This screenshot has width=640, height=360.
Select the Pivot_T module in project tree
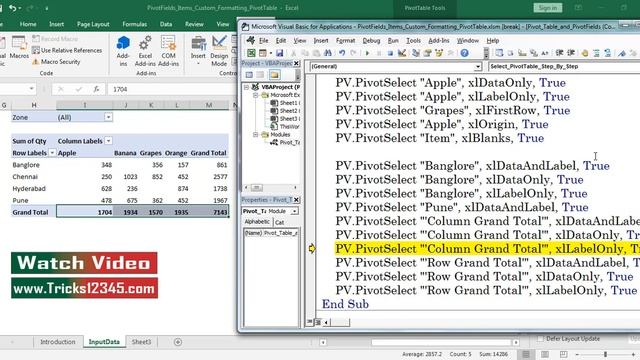[x=285, y=142]
